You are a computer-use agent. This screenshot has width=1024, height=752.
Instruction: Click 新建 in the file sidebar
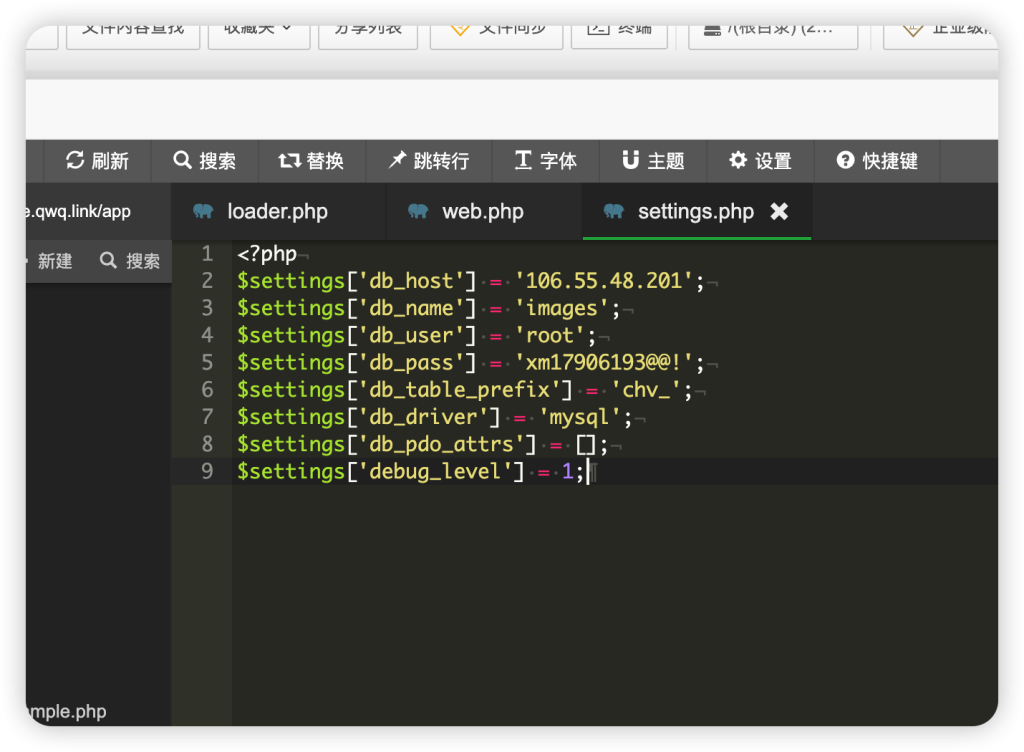click(x=54, y=261)
